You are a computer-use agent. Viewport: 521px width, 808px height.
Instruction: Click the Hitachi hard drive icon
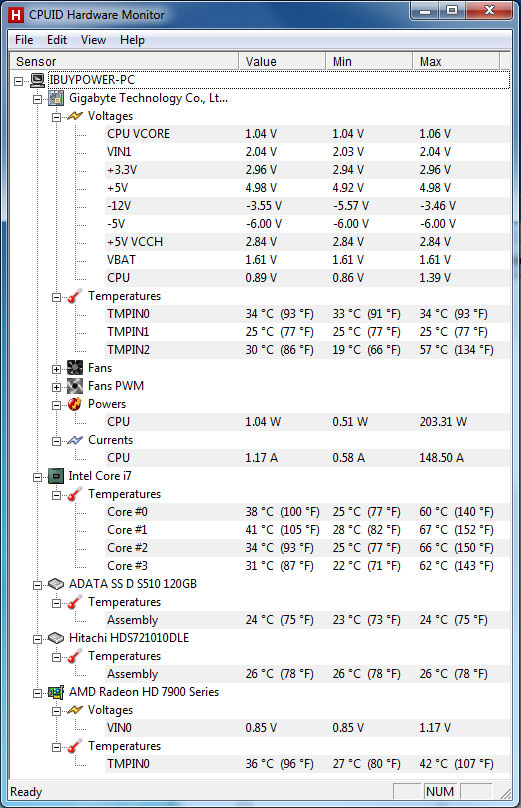(56, 638)
